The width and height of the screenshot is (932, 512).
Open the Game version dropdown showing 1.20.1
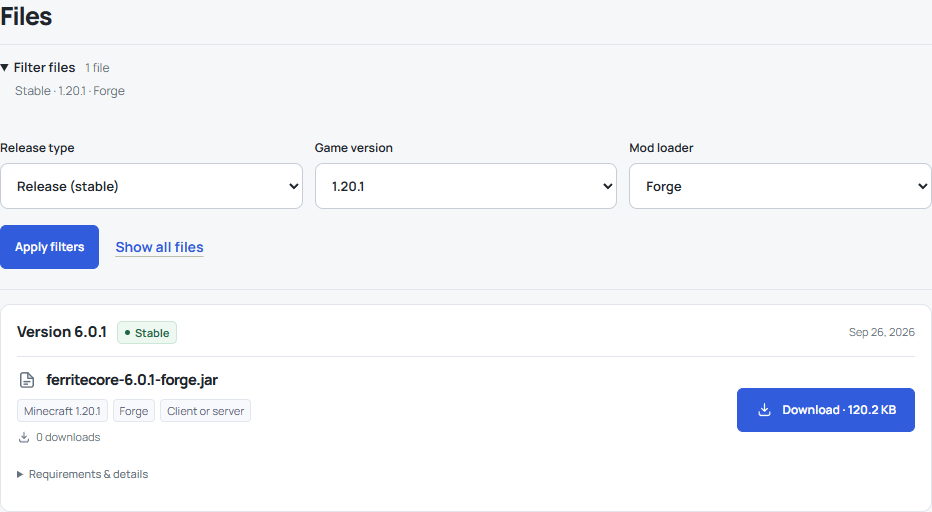[x=465, y=186]
